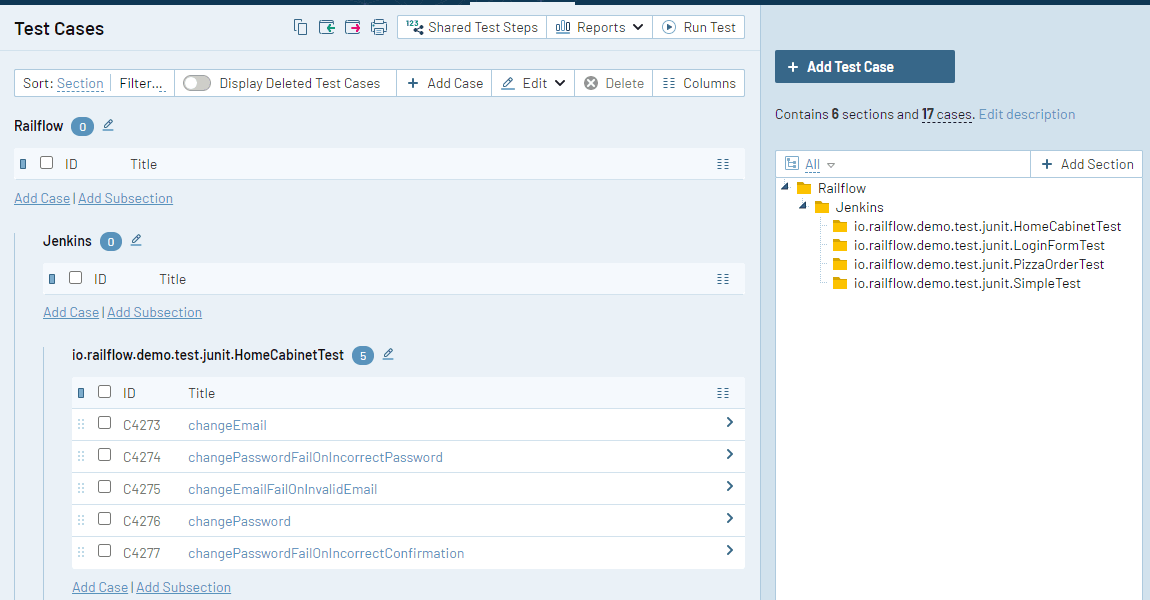Screen dimensions: 1150x600
Task: Click Add Subsection link under HomeCabinetTest section
Action: (x=183, y=588)
